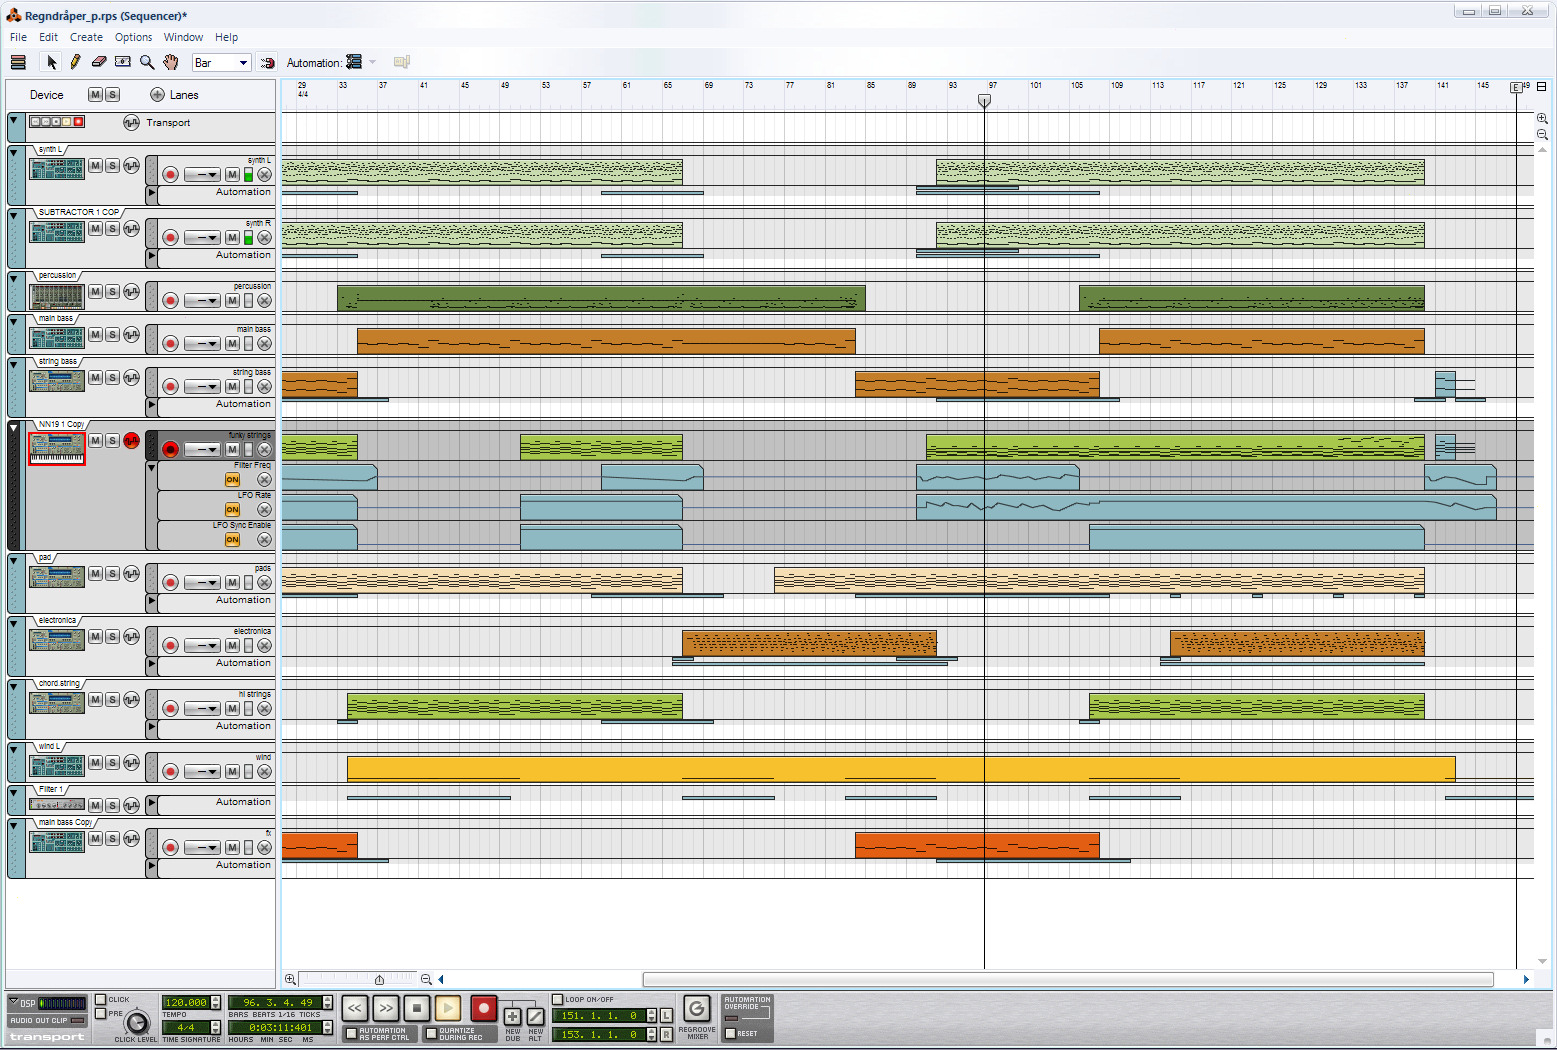This screenshot has width=1557, height=1050.
Task: Enable the Loop On/Off checkbox
Action: pos(558,999)
